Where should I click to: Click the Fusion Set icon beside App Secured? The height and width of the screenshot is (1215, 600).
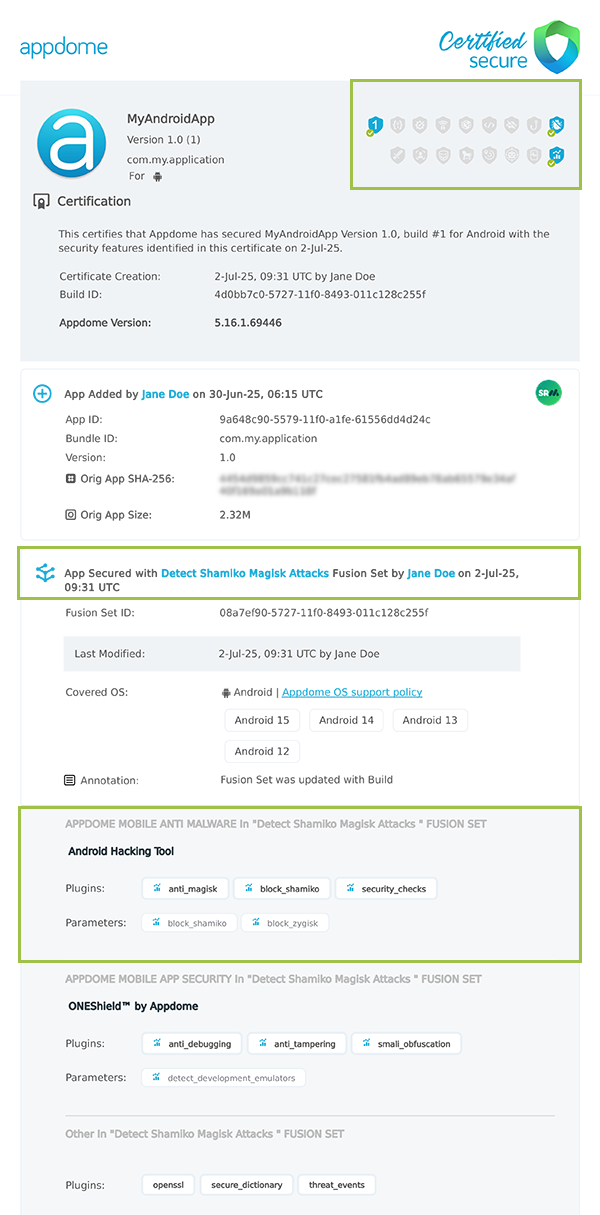[44, 573]
